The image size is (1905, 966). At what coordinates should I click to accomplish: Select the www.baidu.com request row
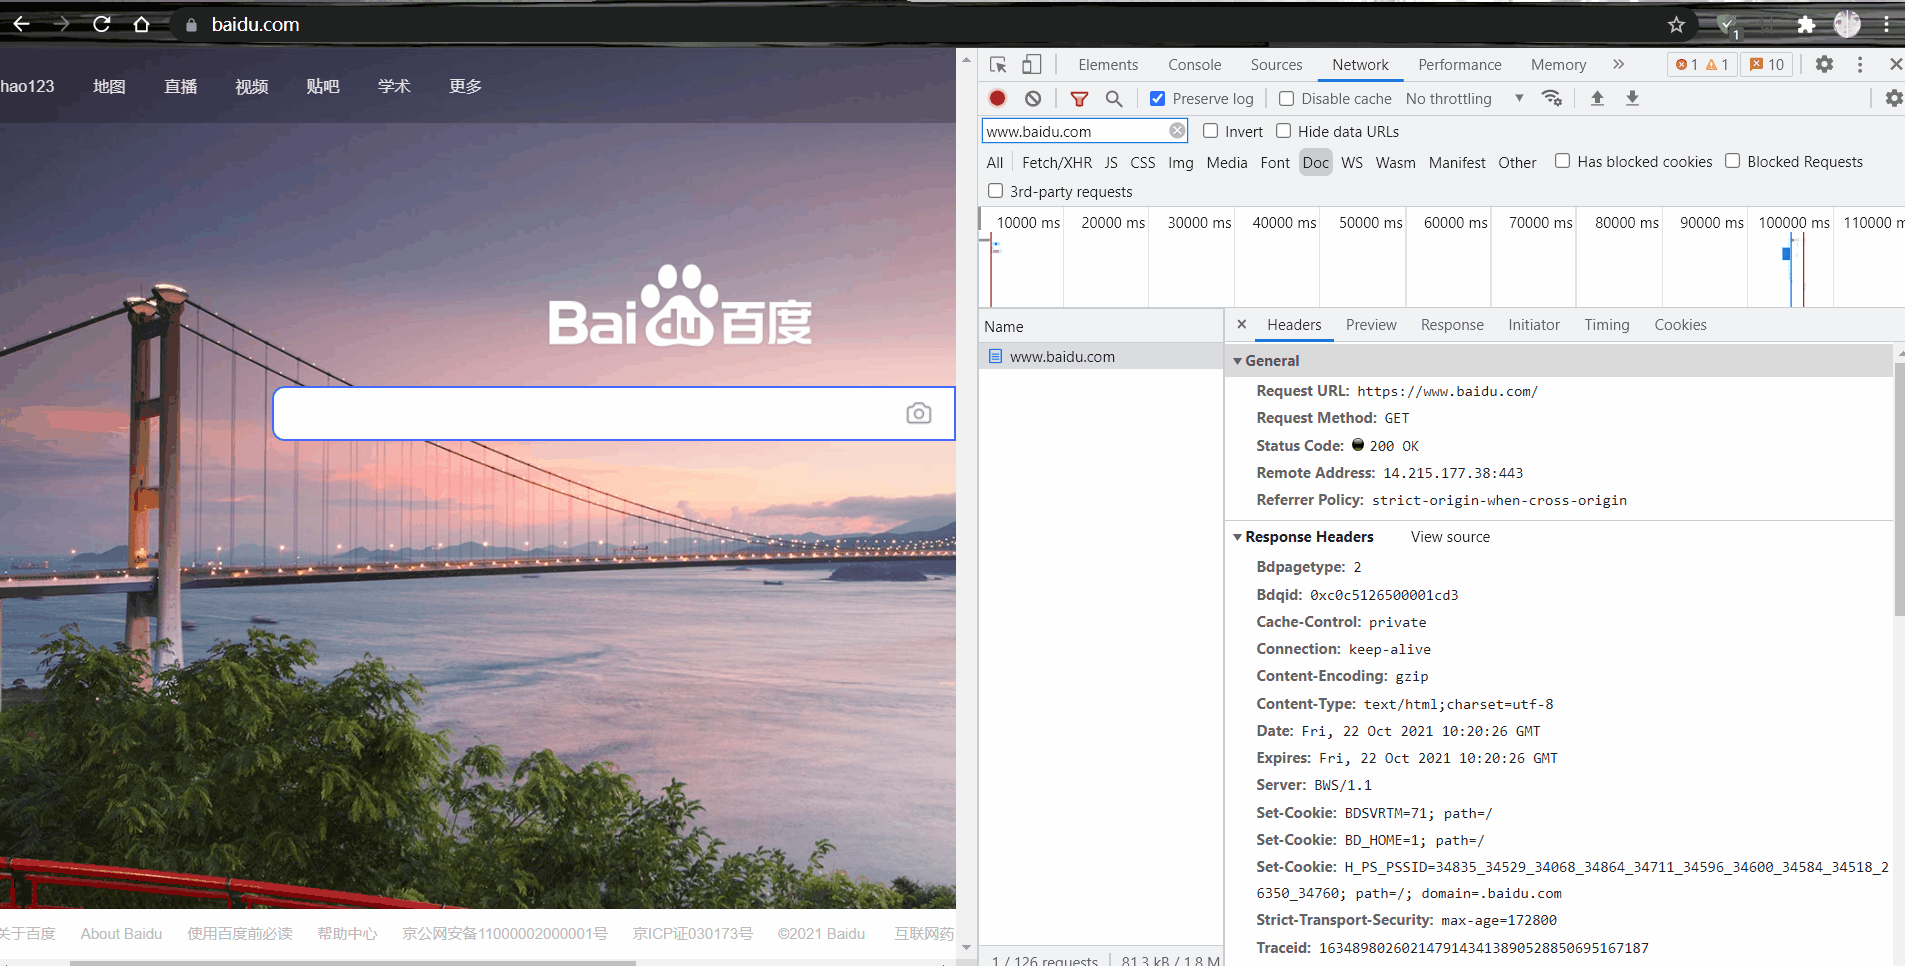1100,356
